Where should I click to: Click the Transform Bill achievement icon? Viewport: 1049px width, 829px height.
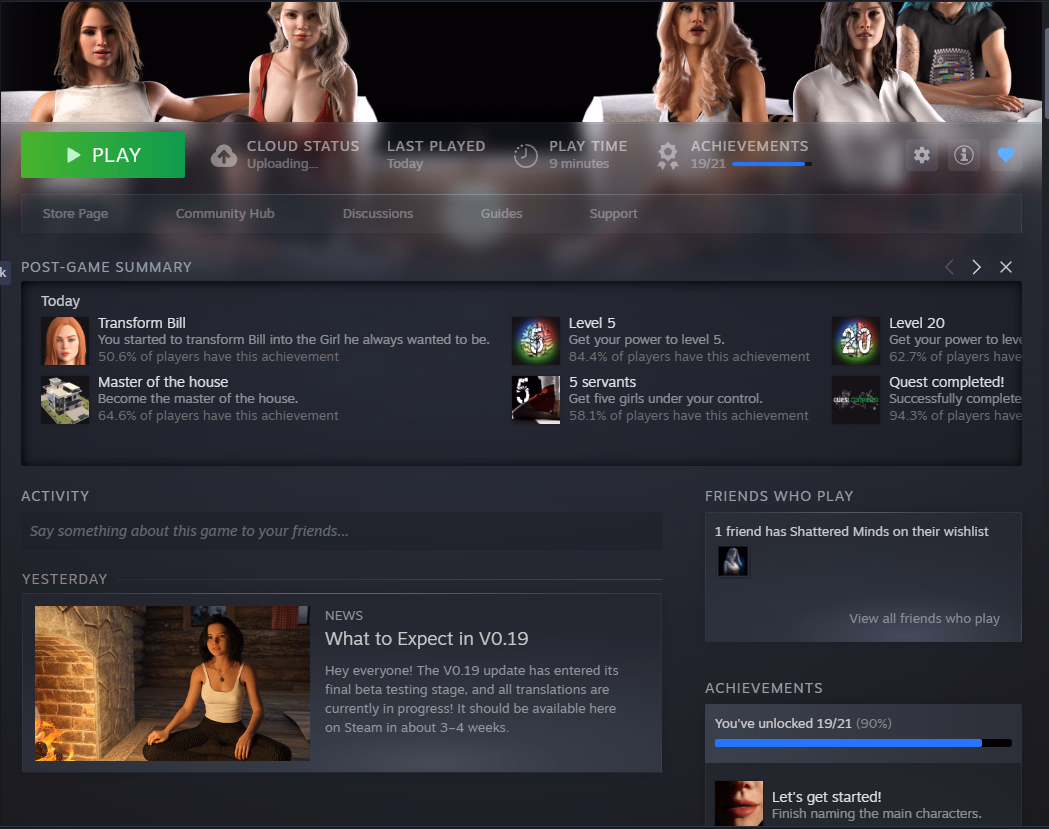tap(65, 341)
